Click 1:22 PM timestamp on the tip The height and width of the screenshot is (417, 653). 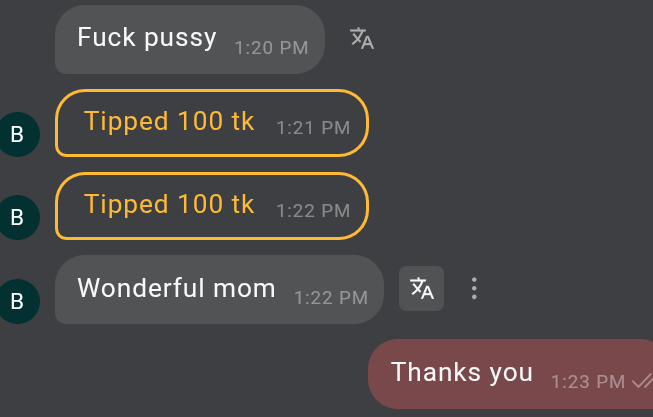(x=313, y=211)
